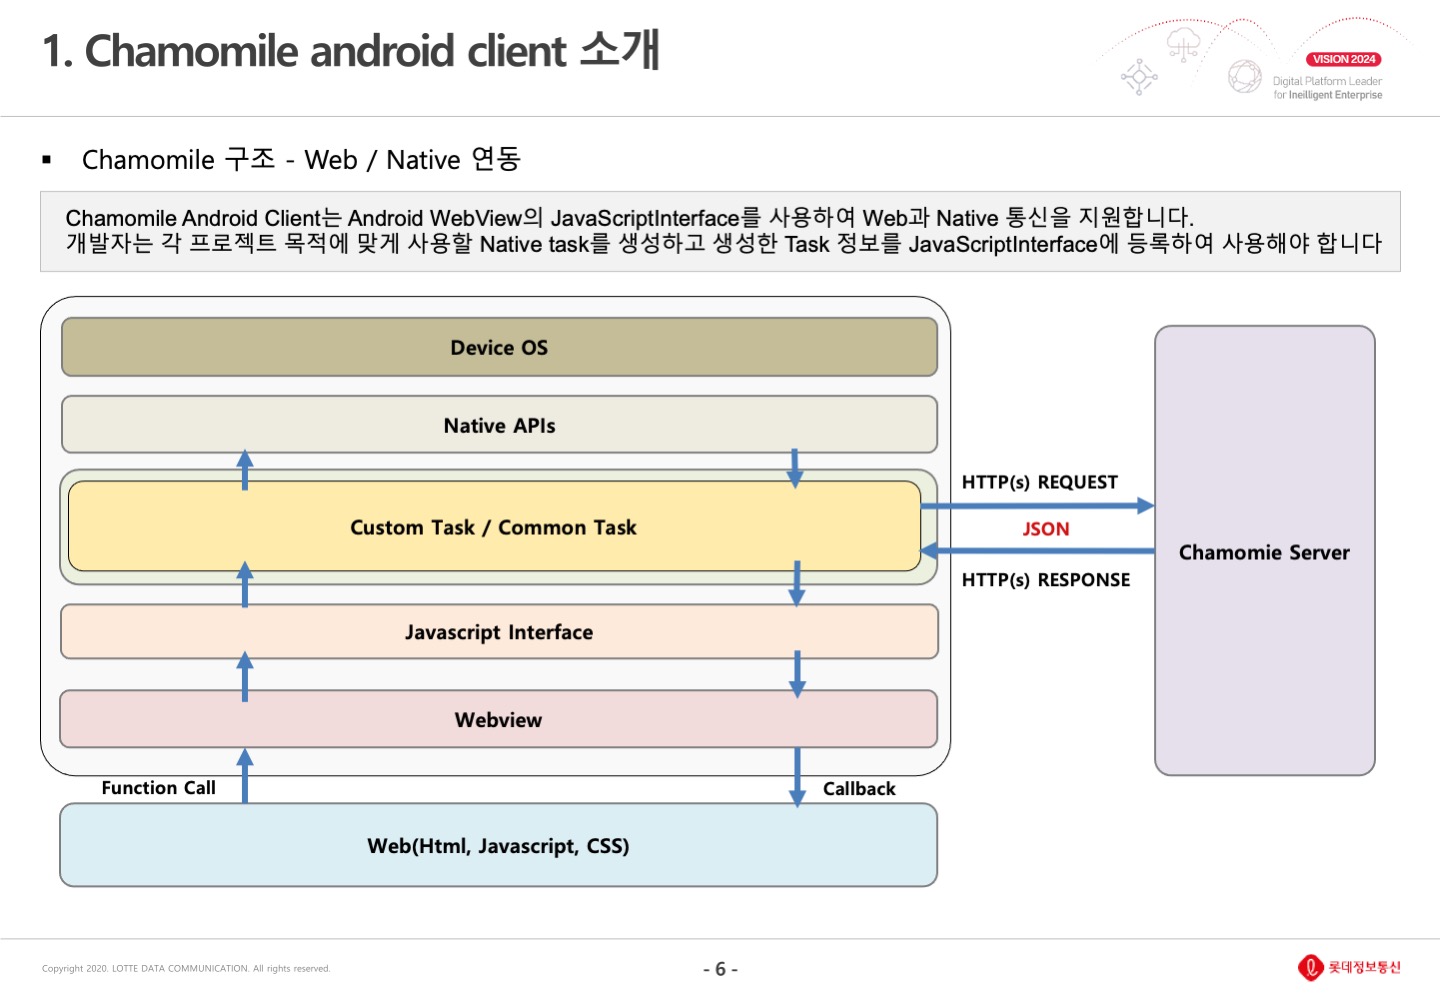Click the VISION 2024 badge
This screenshot has height=997, width=1440.
click(x=1344, y=59)
